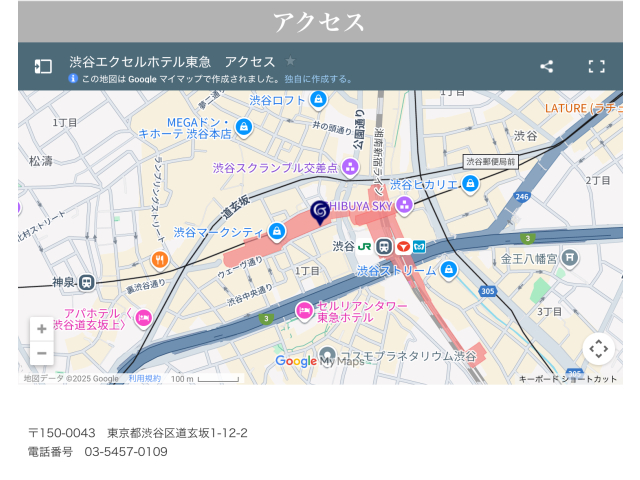This screenshot has height=480, width=640.
Task: Click the 渋谷ヒカリエ shopping marker
Action: click(470, 184)
